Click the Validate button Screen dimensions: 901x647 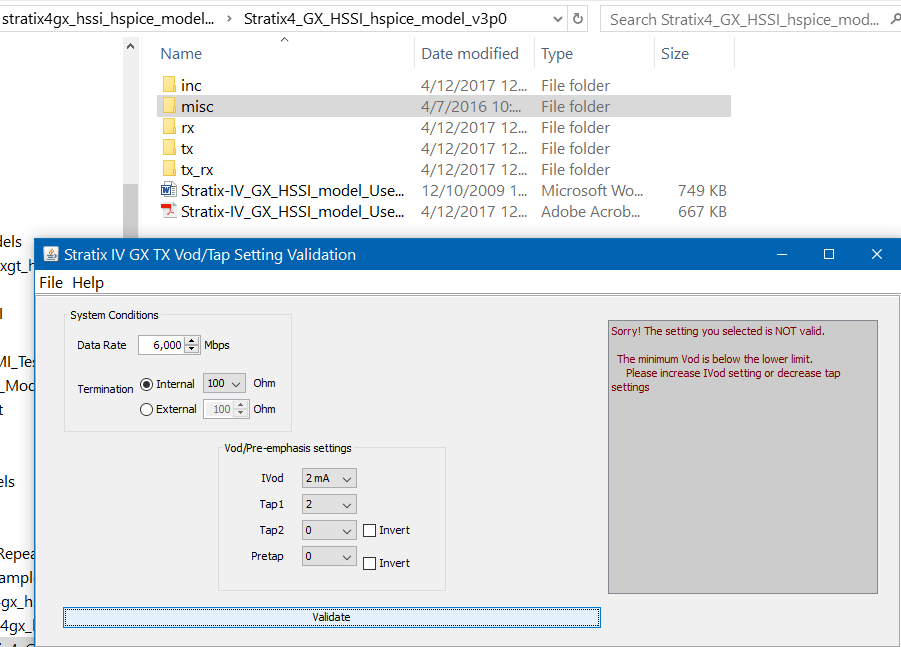(331, 617)
